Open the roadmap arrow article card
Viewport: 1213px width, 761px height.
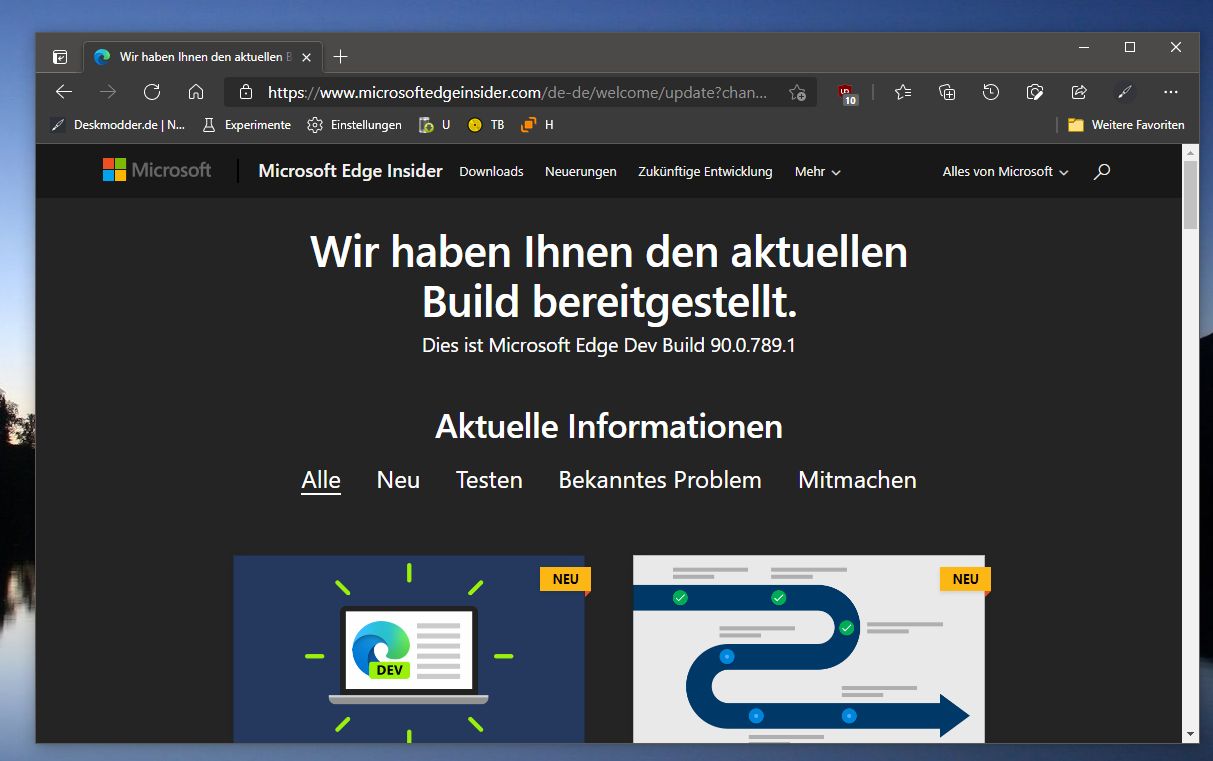[809, 649]
